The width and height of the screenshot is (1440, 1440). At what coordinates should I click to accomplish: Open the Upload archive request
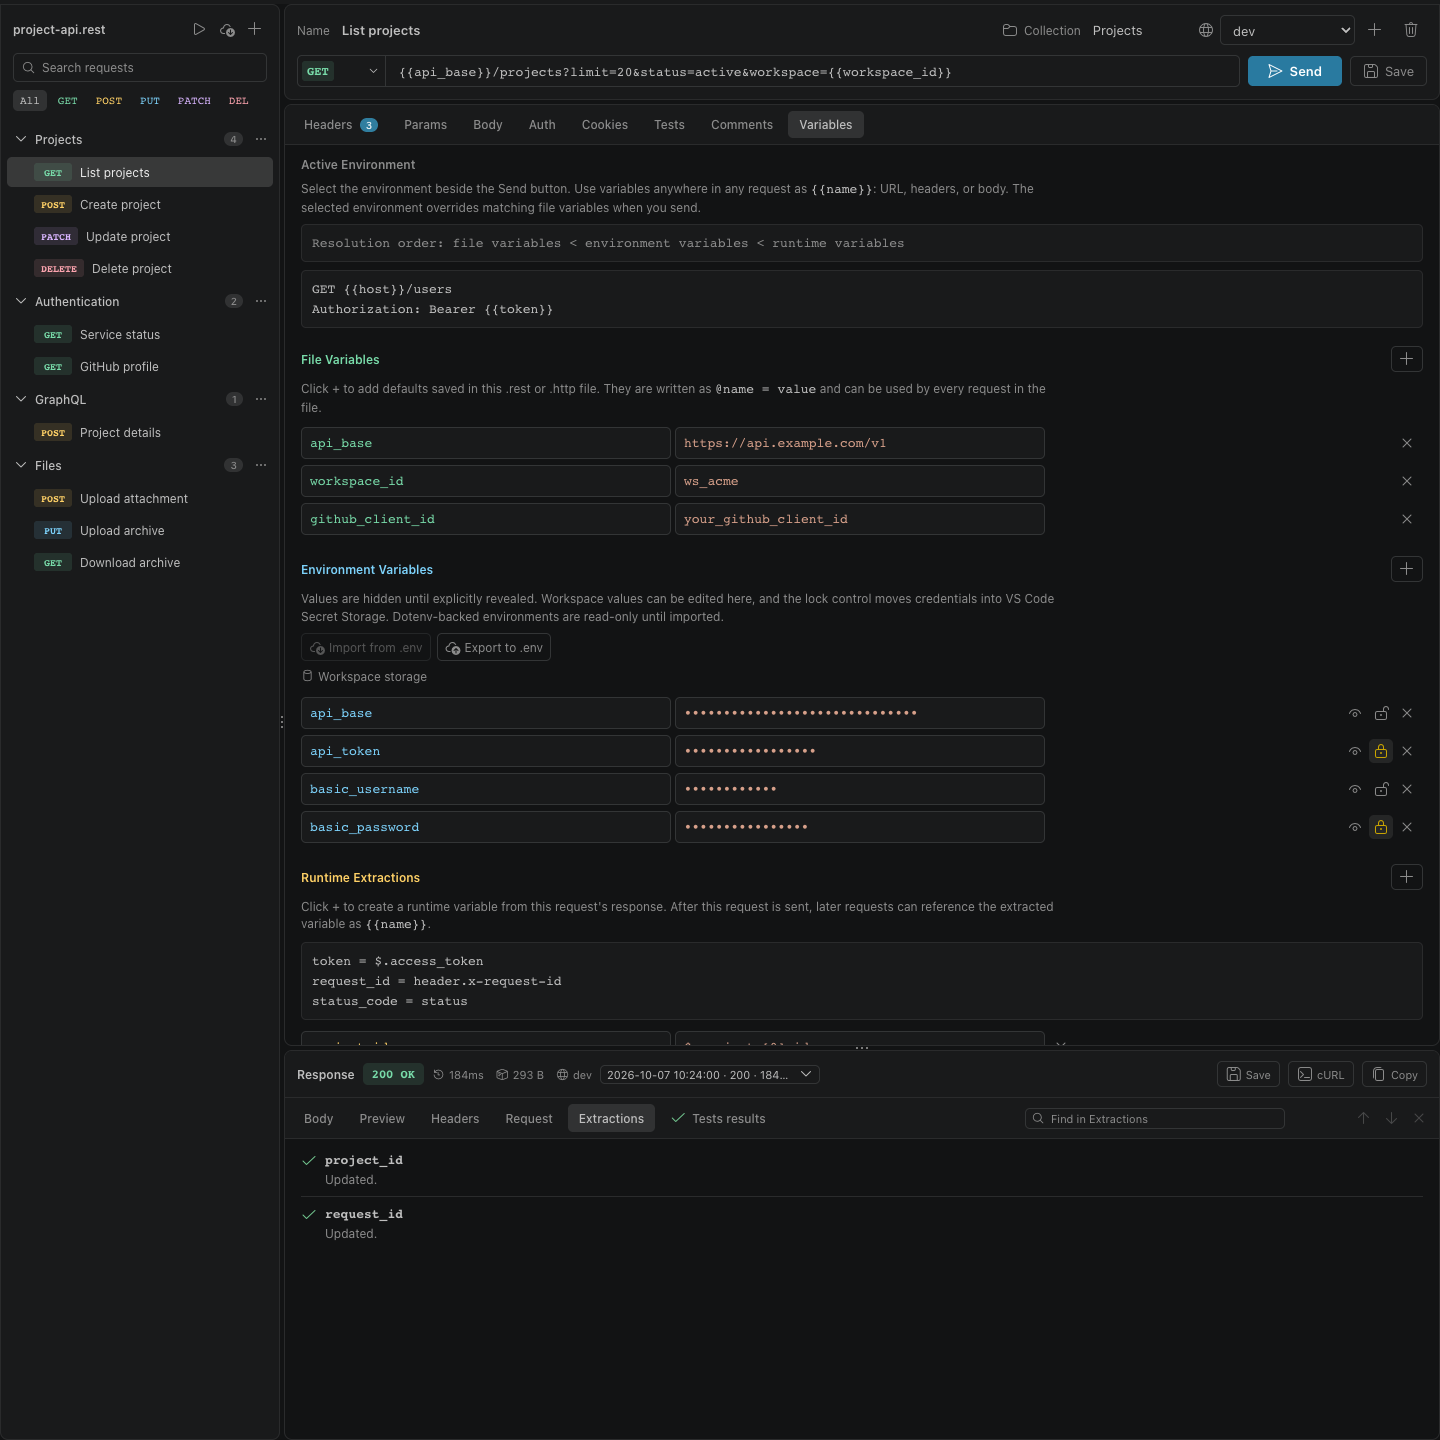[140, 531]
